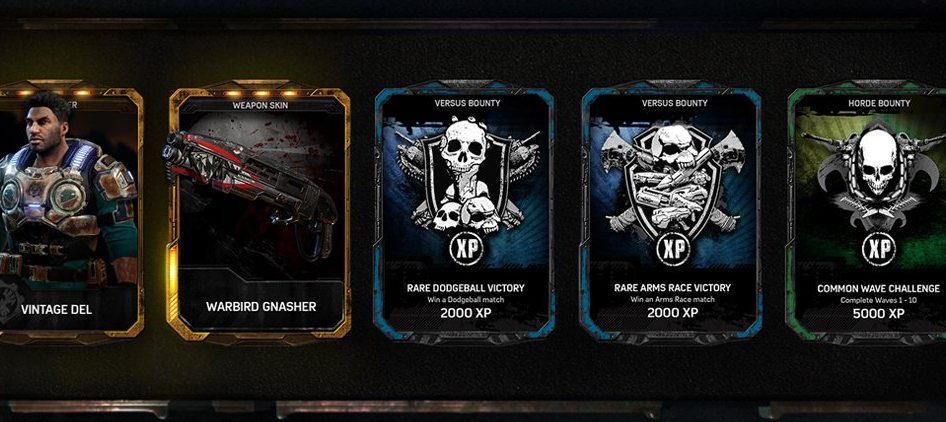Click XP badge on Arms Race card
The width and height of the screenshot is (946, 422).
pos(673,249)
